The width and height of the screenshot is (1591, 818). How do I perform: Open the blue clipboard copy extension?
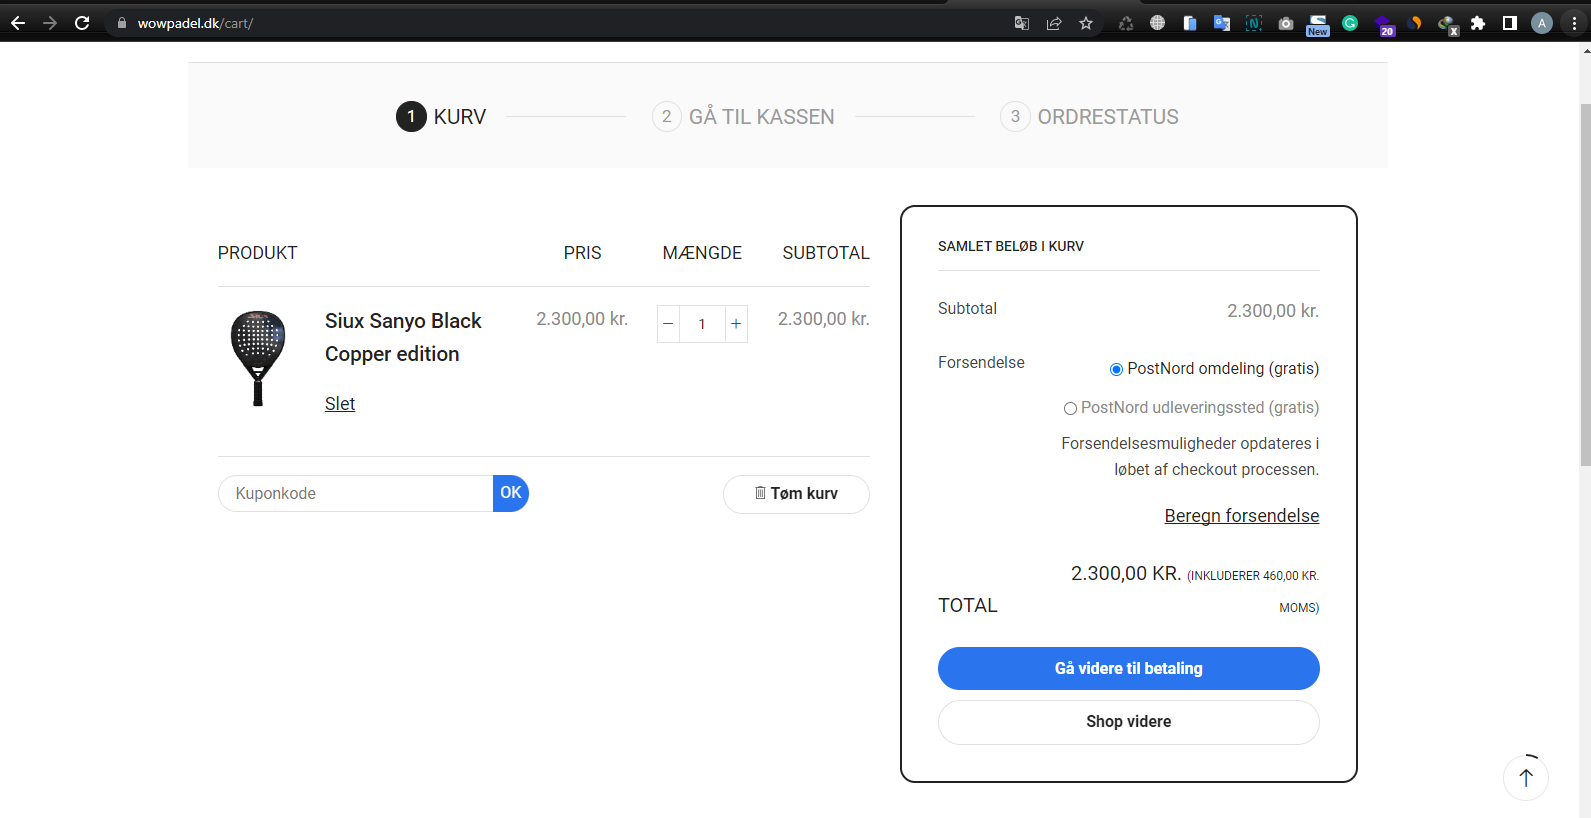(1190, 23)
